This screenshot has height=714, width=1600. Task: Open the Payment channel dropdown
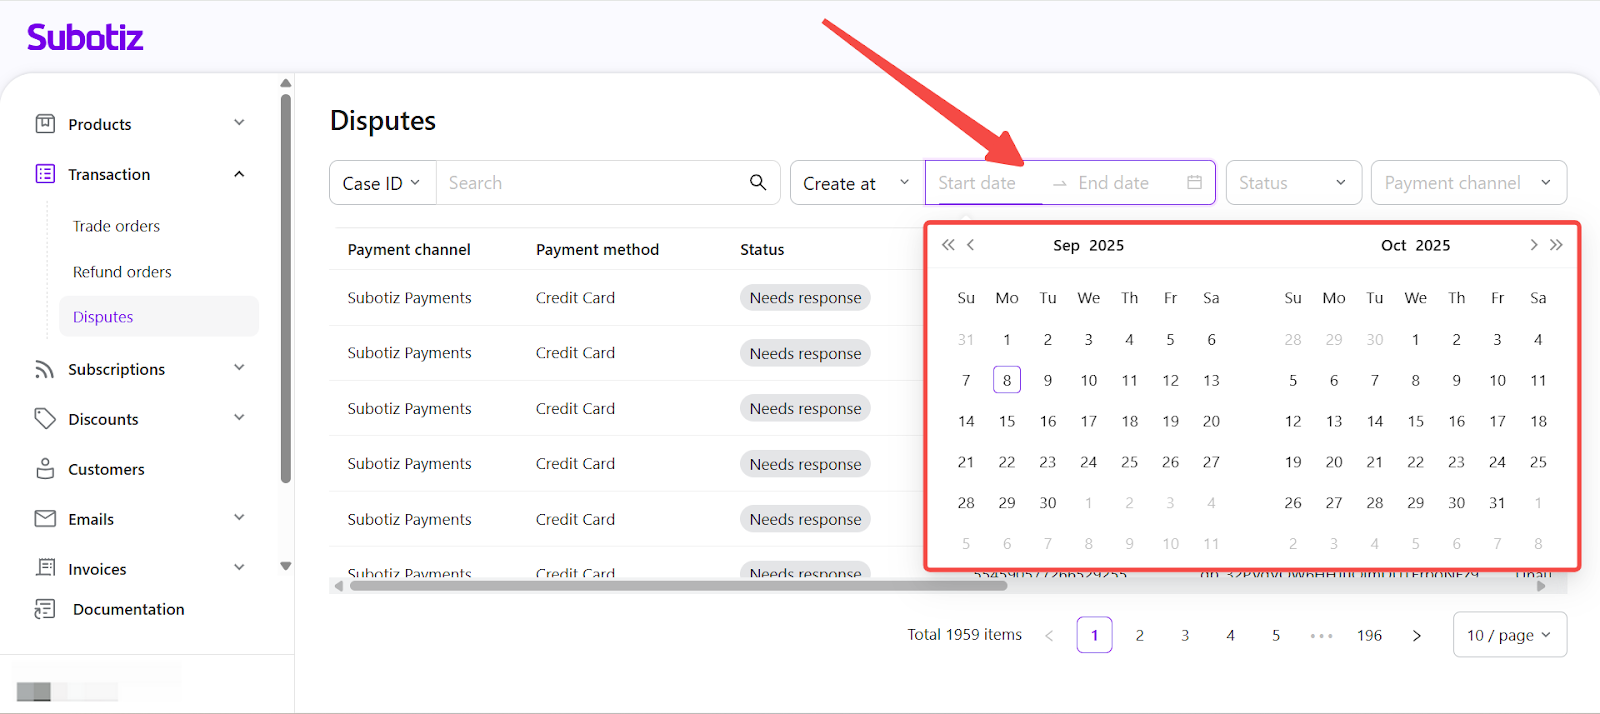[x=1467, y=183]
